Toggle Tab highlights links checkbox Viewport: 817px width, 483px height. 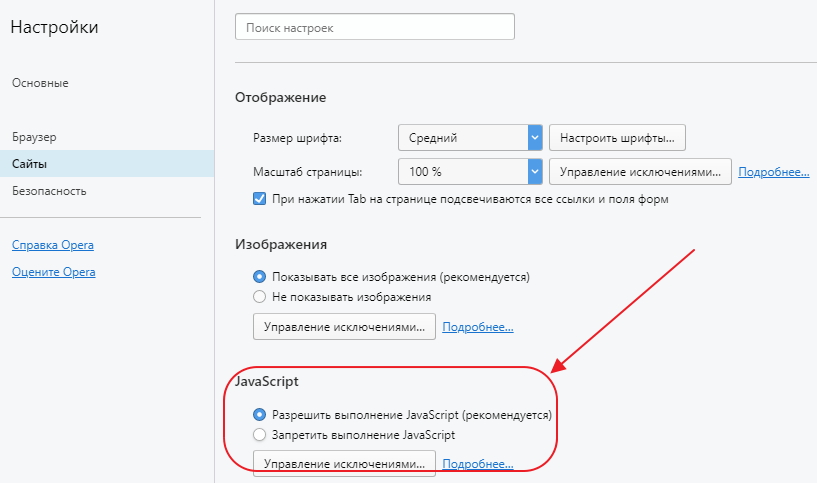tap(260, 199)
